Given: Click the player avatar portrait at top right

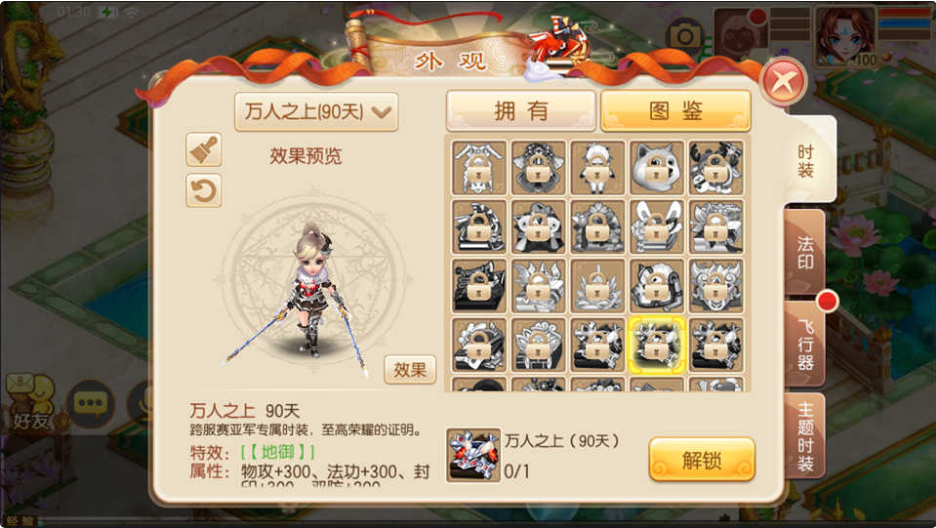Looking at the screenshot, I should pyautogui.click(x=845, y=36).
